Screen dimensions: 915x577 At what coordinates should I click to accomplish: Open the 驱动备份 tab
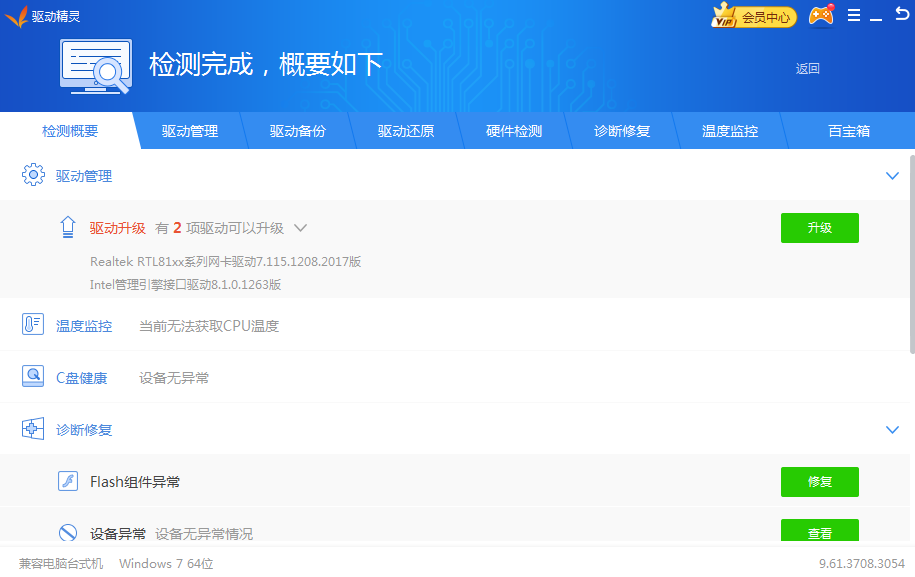coord(298,131)
